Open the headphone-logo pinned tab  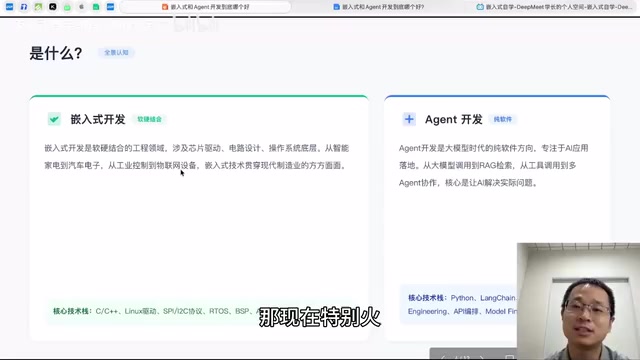[24, 7]
